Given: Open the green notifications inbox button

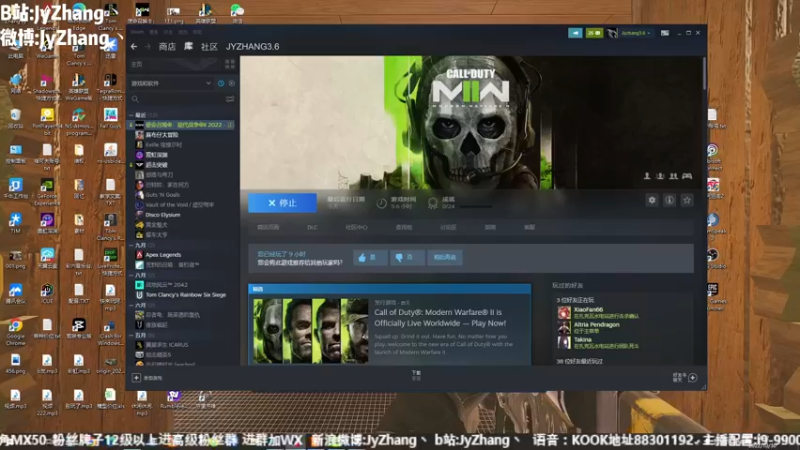Looking at the screenshot, I should 594,33.
